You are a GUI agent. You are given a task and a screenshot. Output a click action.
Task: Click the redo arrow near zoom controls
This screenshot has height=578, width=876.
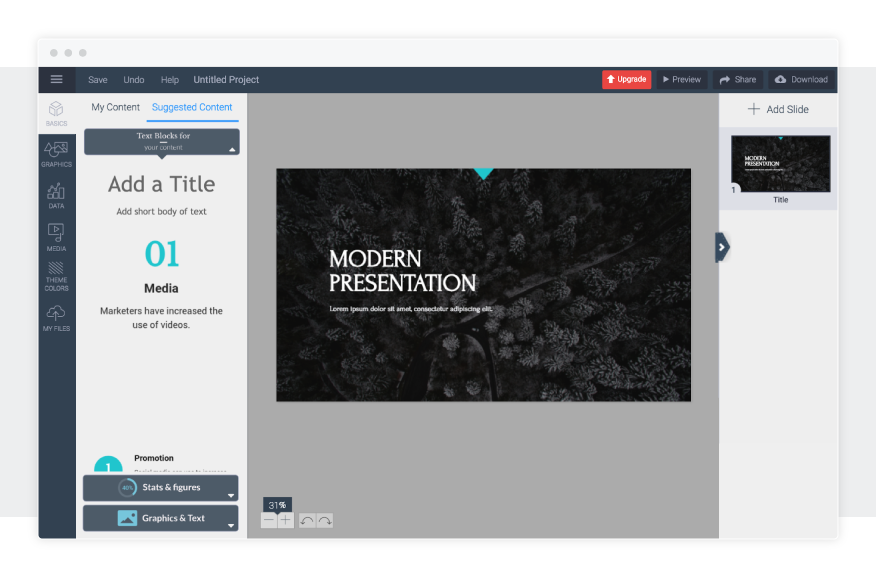point(325,520)
